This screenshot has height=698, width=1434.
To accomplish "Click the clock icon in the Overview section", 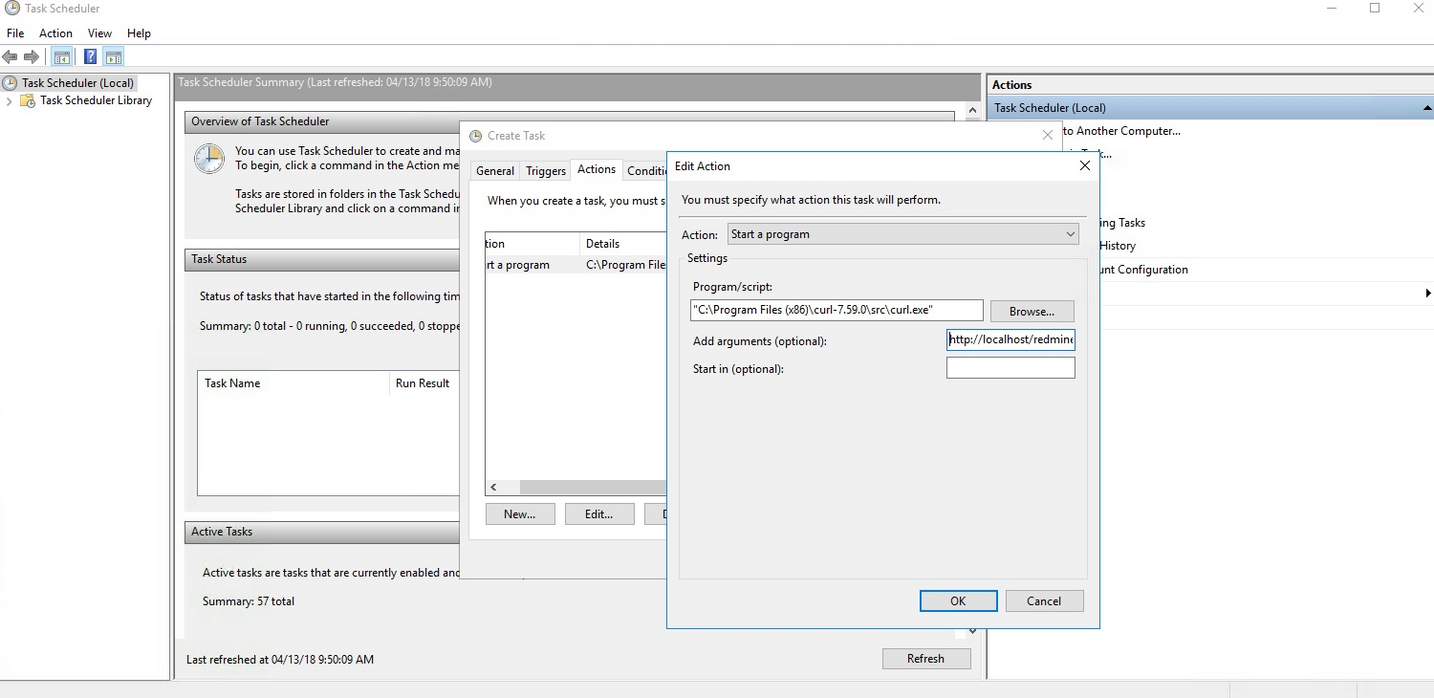I will click(209, 159).
